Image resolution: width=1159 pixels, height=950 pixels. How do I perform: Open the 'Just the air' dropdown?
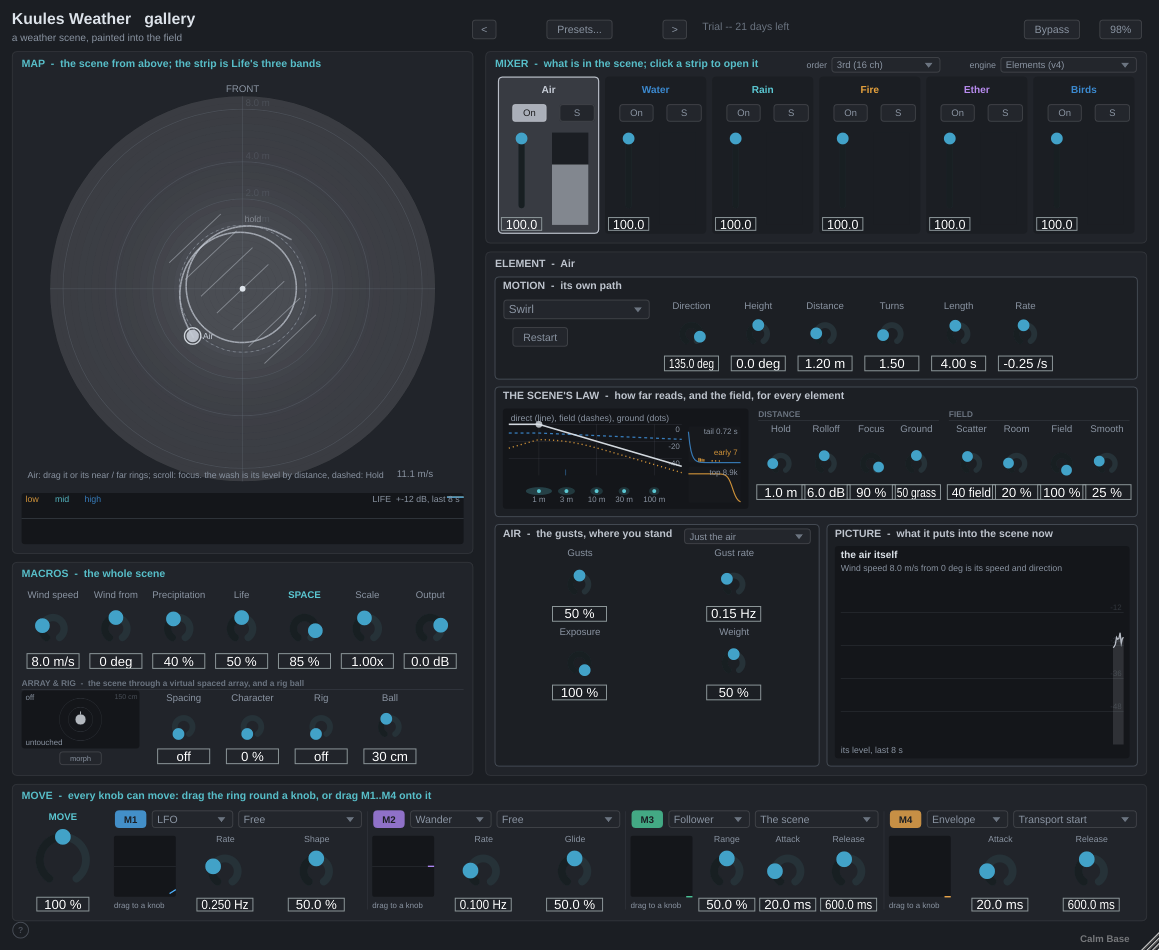[x=747, y=537]
